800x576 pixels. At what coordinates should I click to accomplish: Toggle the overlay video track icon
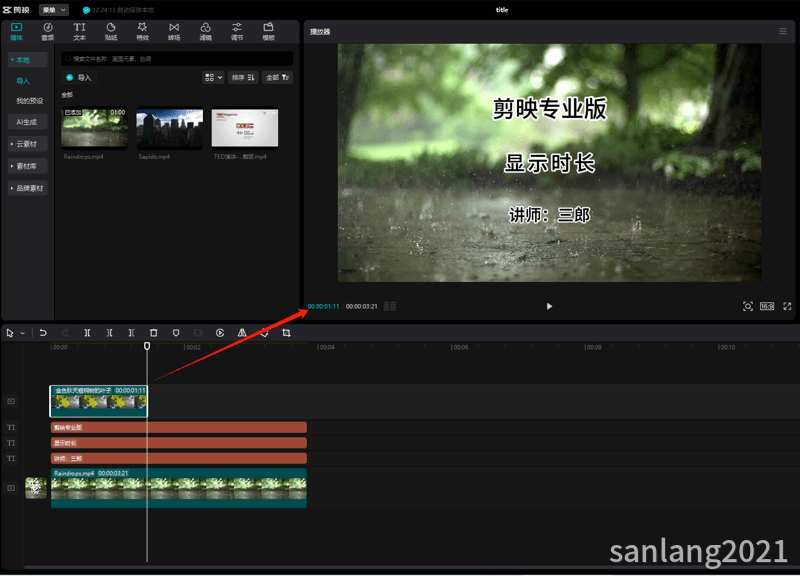coord(11,402)
